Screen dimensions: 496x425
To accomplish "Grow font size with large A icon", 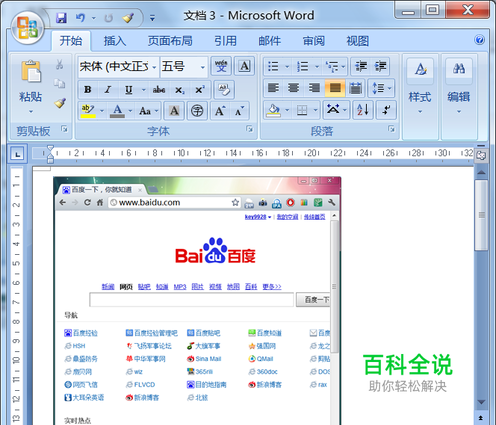I will 220,111.
